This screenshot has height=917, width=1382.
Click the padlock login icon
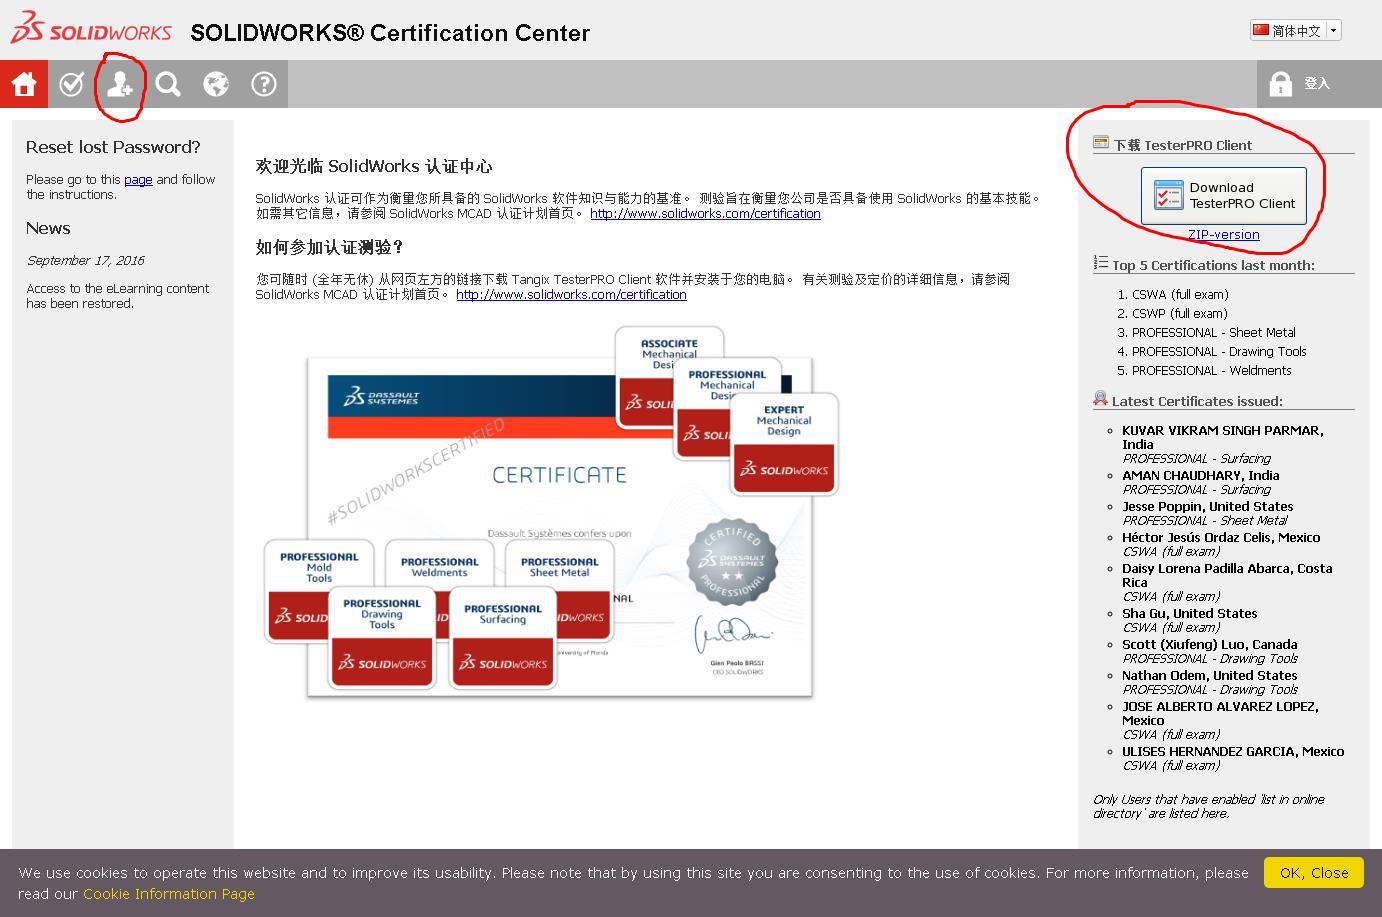tap(1283, 83)
